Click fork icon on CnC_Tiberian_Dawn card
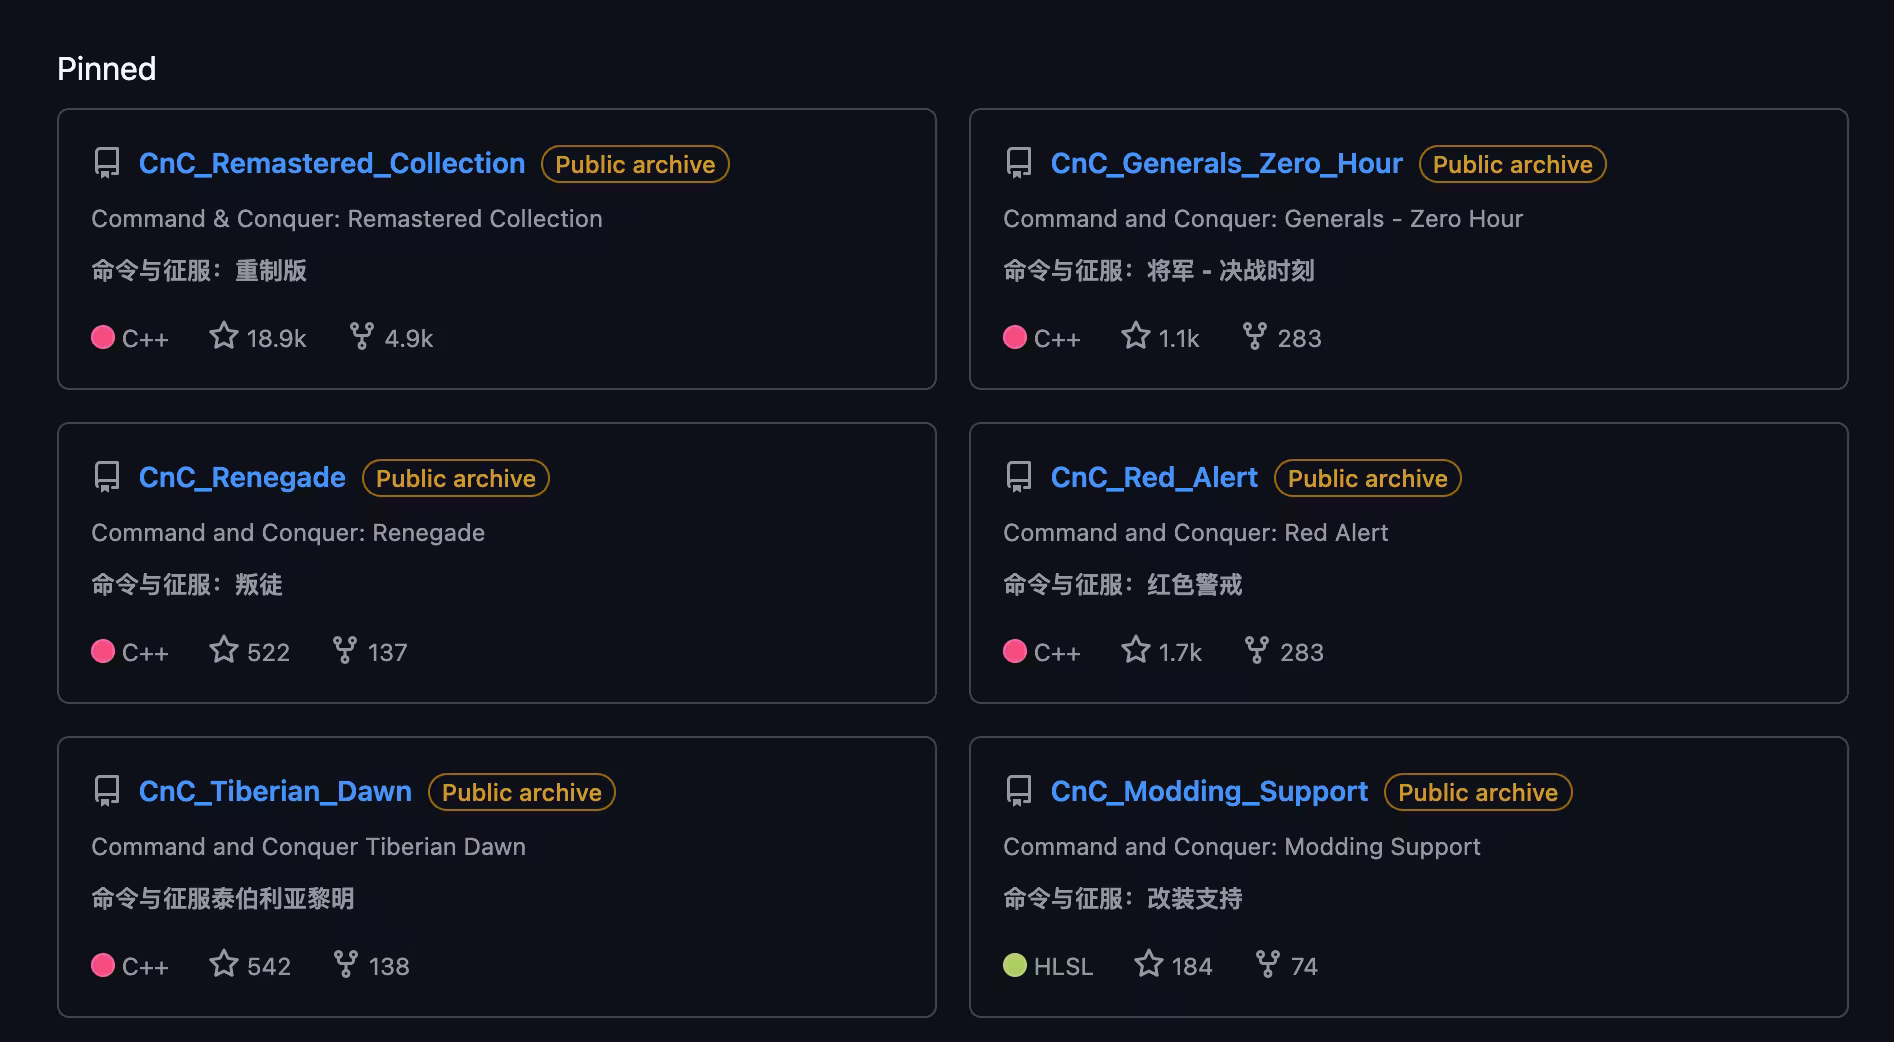This screenshot has height=1042, width=1894. [x=346, y=964]
